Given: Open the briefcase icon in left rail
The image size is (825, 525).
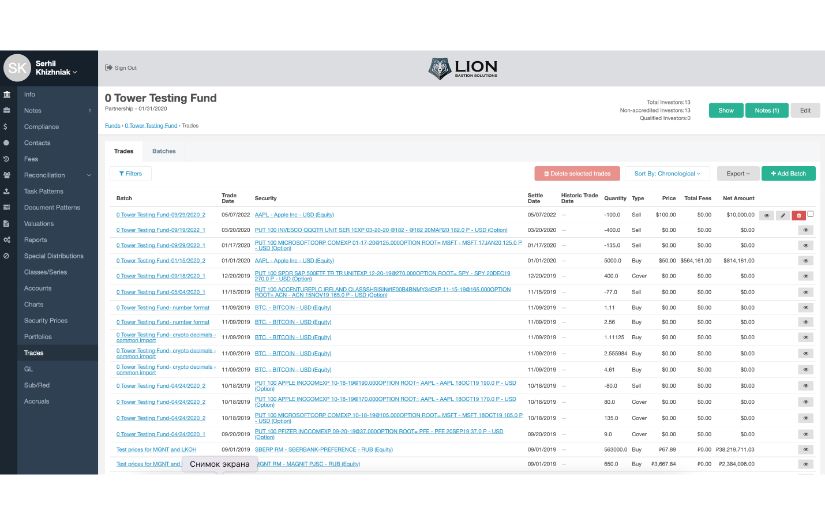Looking at the screenshot, I should point(6,110).
